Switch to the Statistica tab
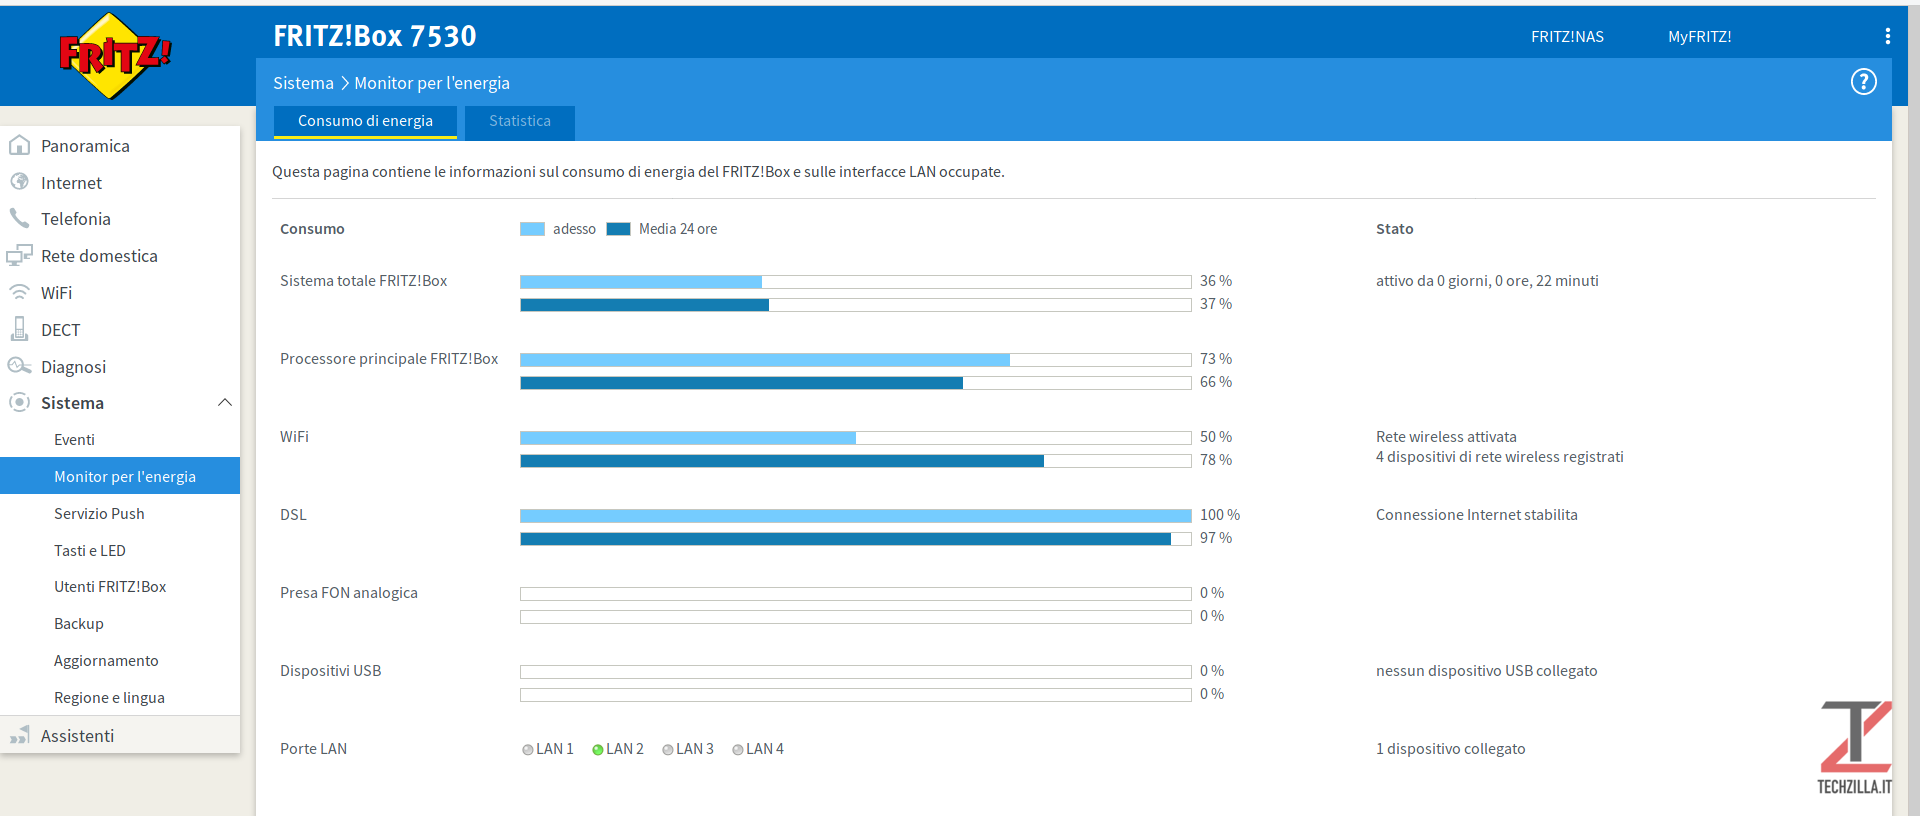Viewport: 1920px width, 816px height. (520, 122)
